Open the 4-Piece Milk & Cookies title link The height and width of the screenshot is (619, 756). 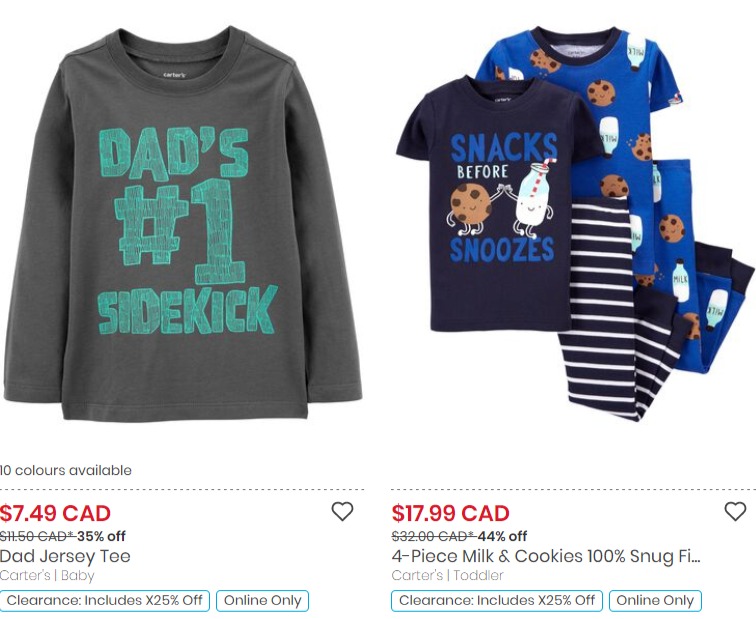tap(546, 556)
